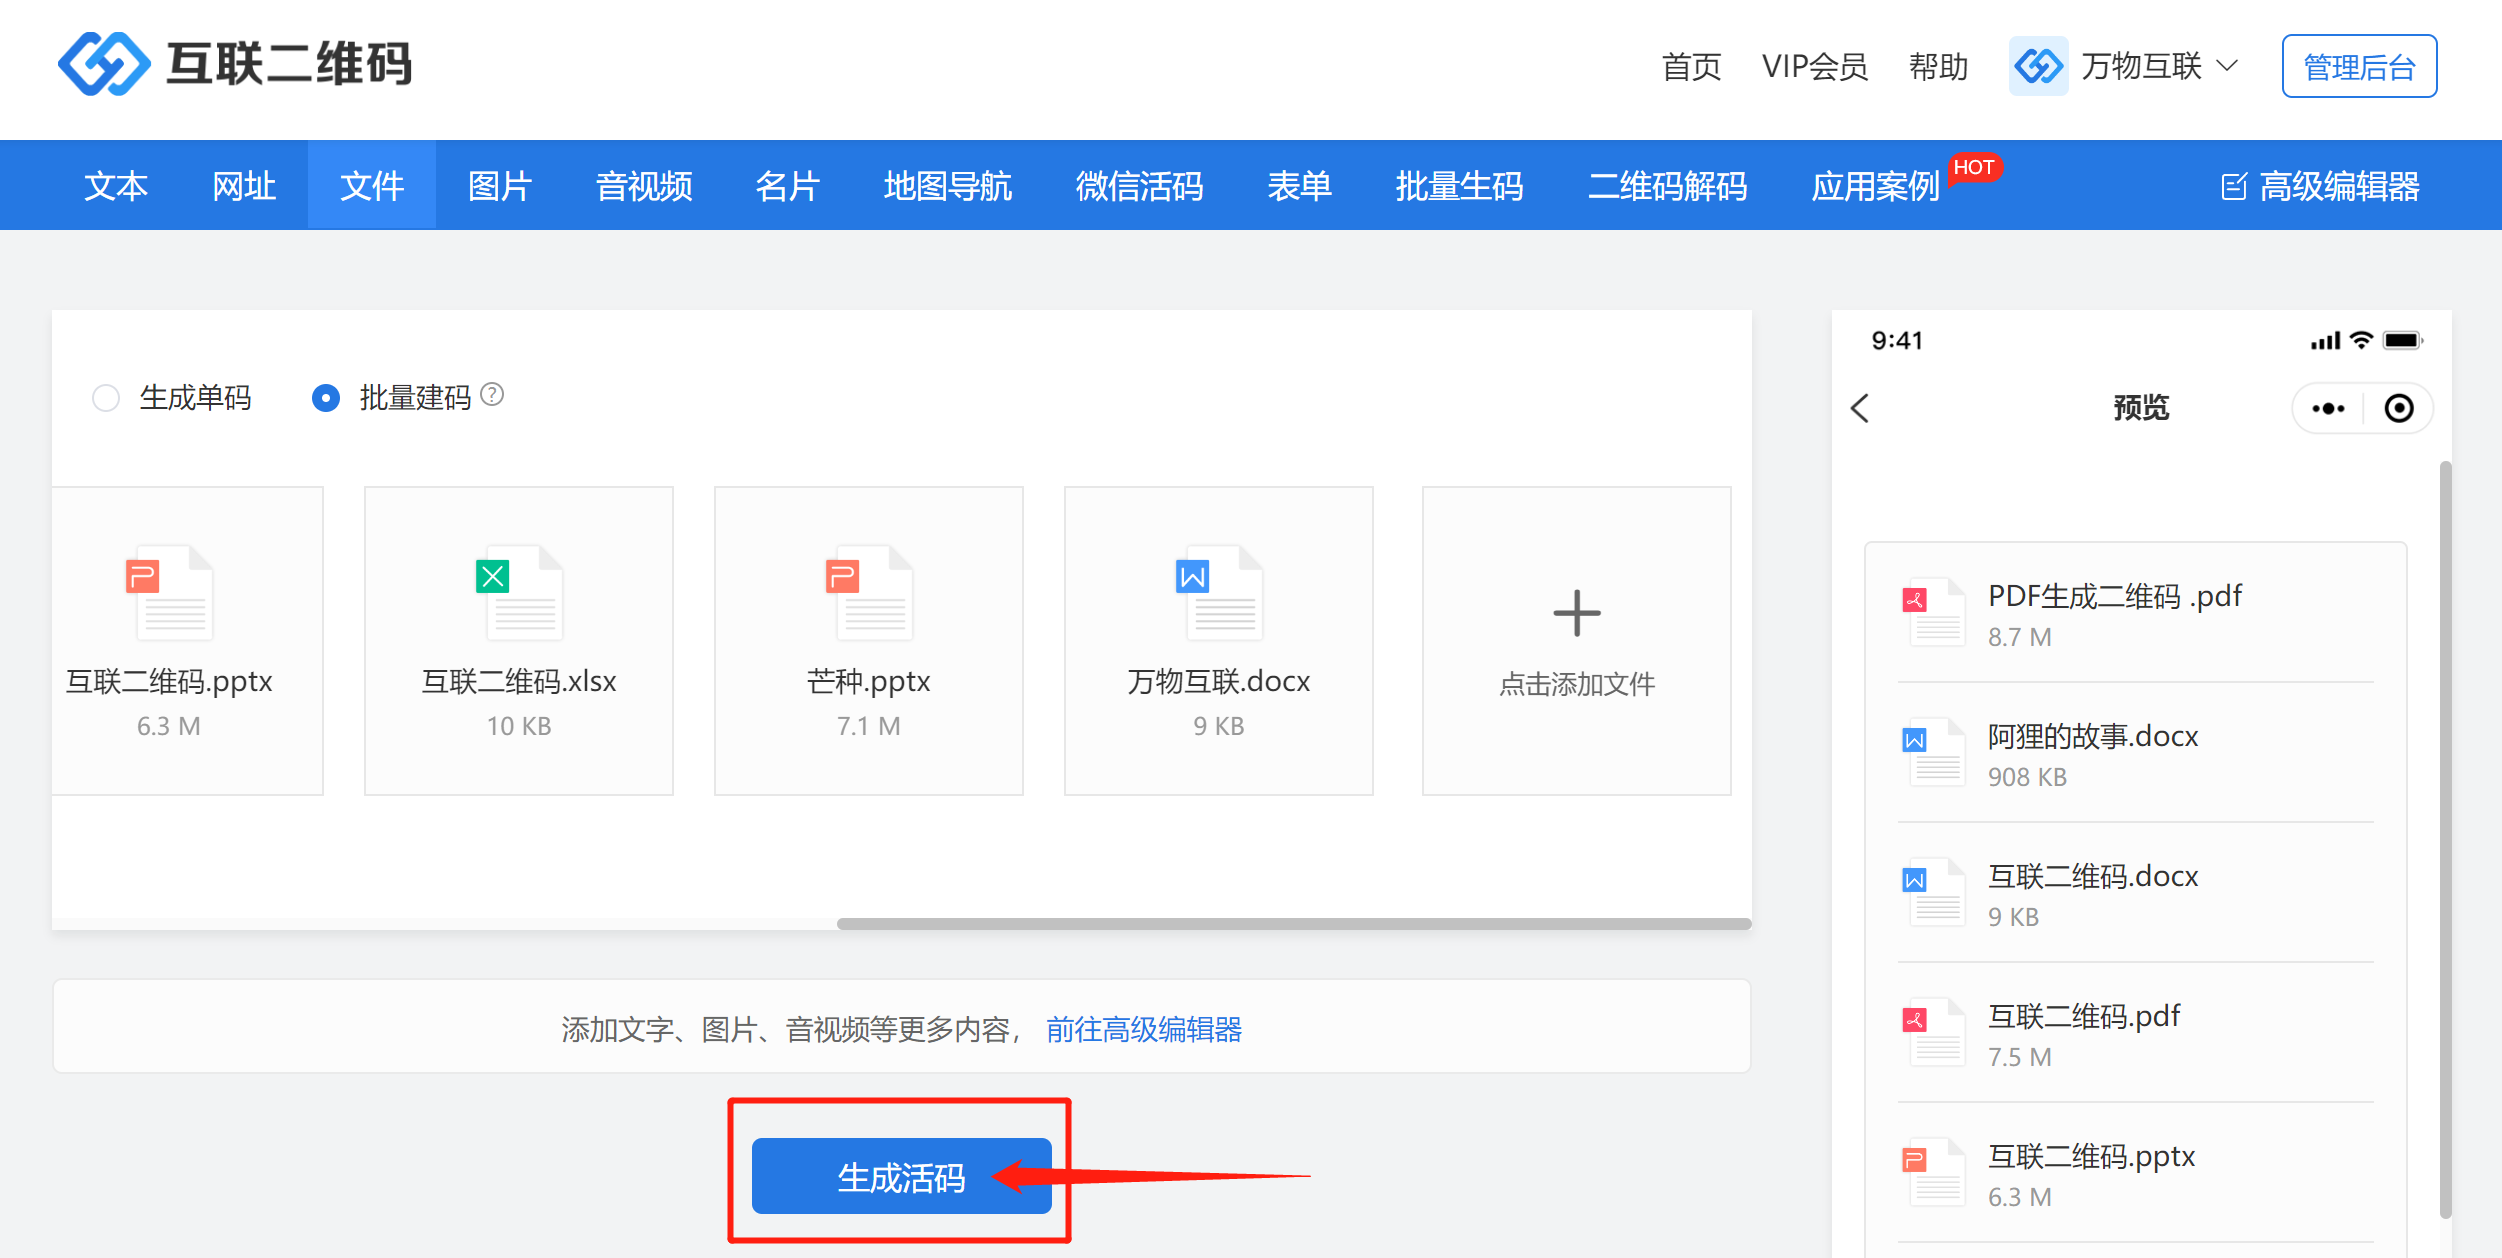Screen dimensions: 2502x1258
Task: Click the help question mark beside 批量建码
Action: [492, 395]
